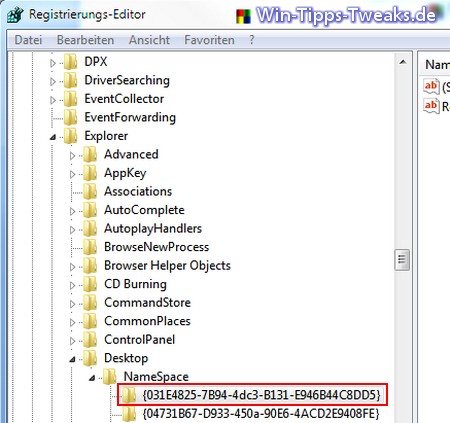
Task: Click the Registrierungs-Editor title bar icon
Action: point(15,15)
